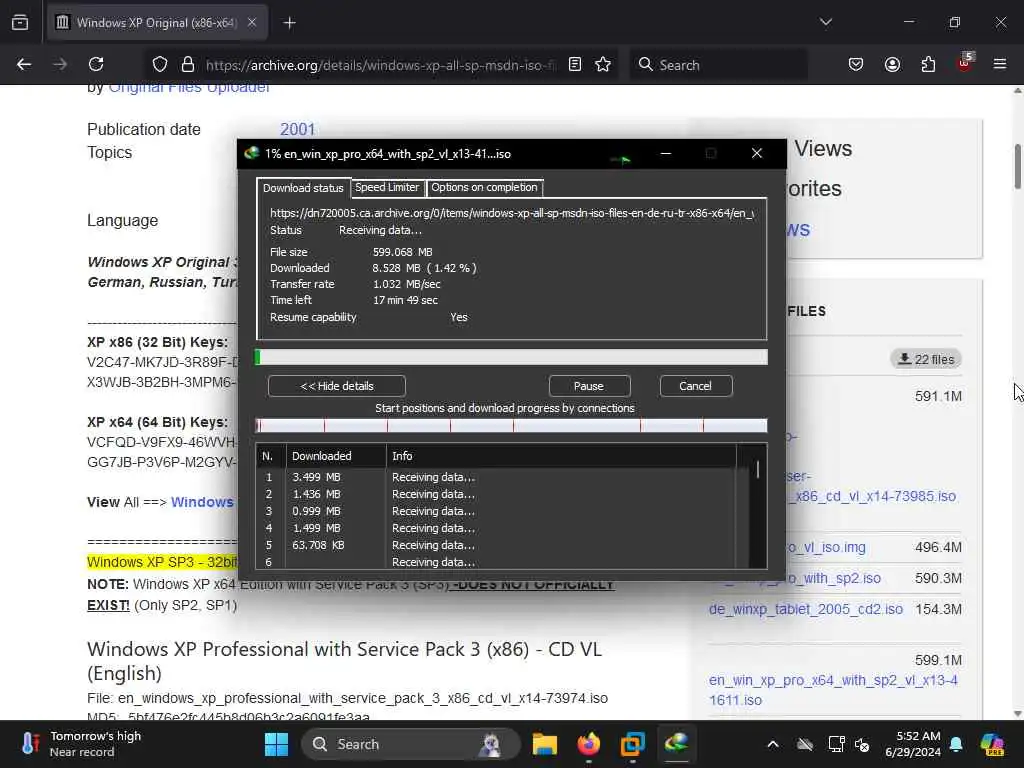Open x86_cd_vl_x14-73985.iso link
The width and height of the screenshot is (1024, 768).
(872, 496)
